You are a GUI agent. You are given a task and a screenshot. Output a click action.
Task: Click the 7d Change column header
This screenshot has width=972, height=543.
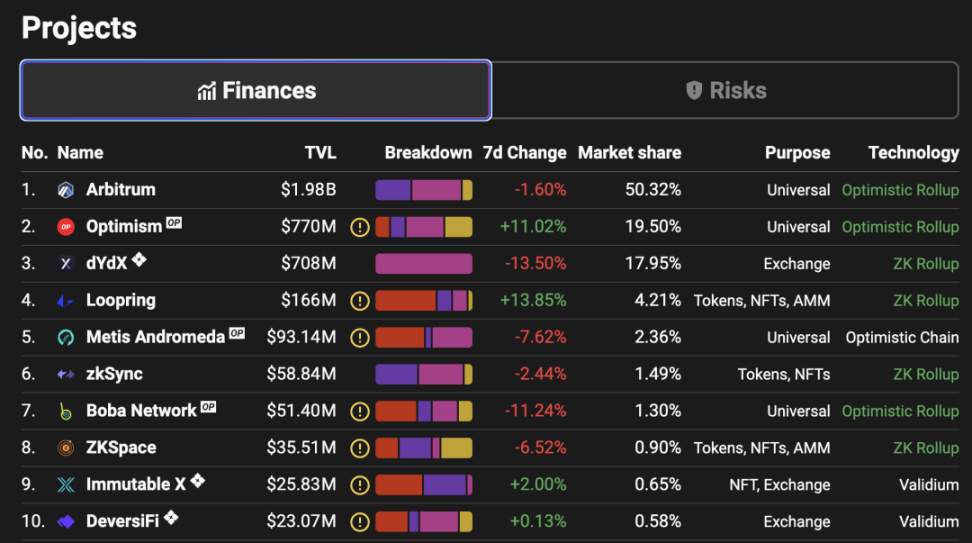point(524,153)
